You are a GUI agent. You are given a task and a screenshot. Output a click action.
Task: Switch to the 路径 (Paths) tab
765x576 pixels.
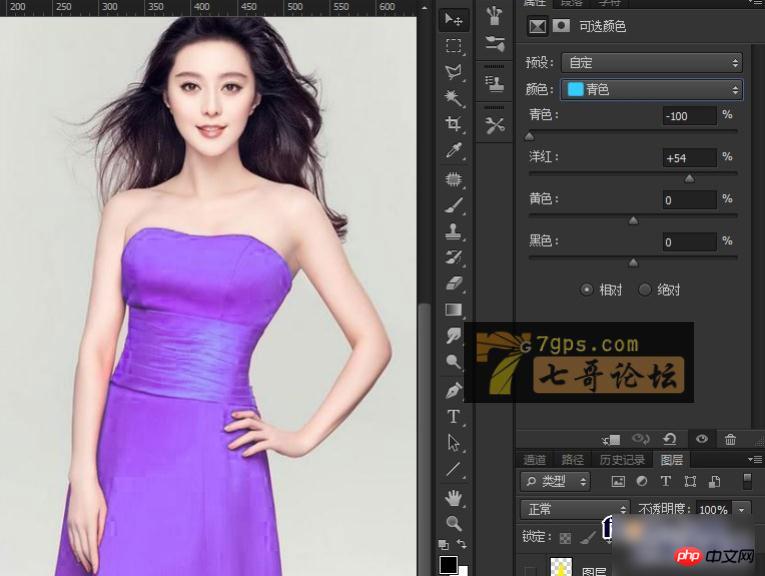click(573, 459)
